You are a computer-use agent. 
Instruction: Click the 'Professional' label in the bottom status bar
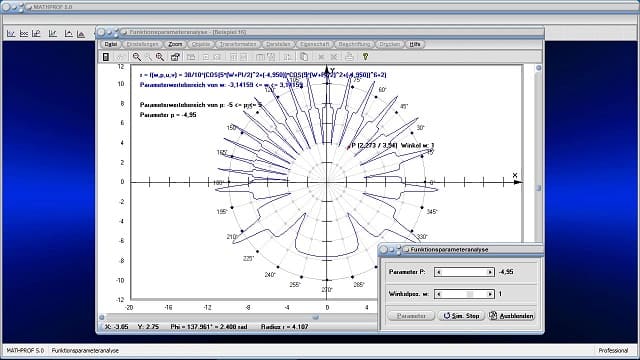click(x=613, y=351)
